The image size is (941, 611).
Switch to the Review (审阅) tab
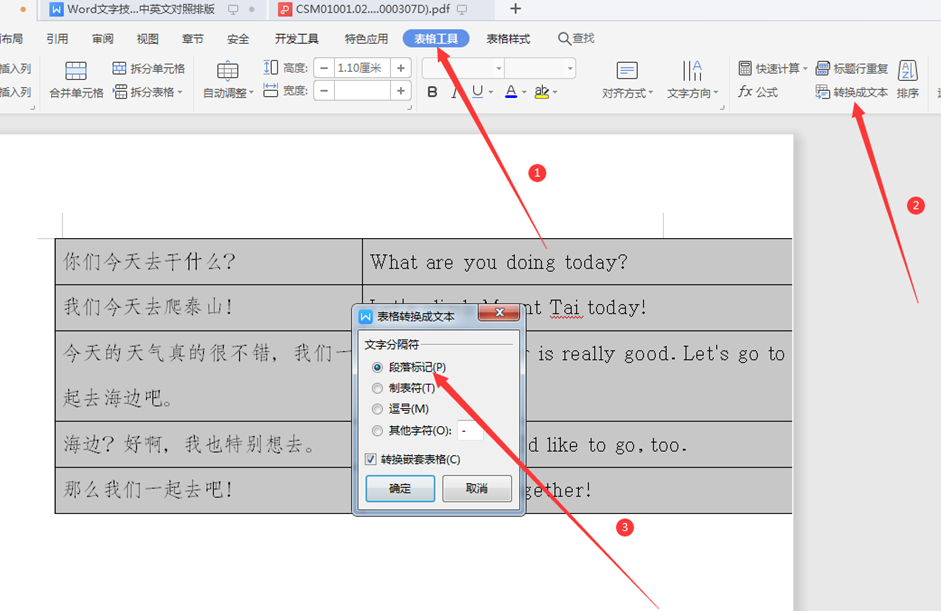[103, 39]
